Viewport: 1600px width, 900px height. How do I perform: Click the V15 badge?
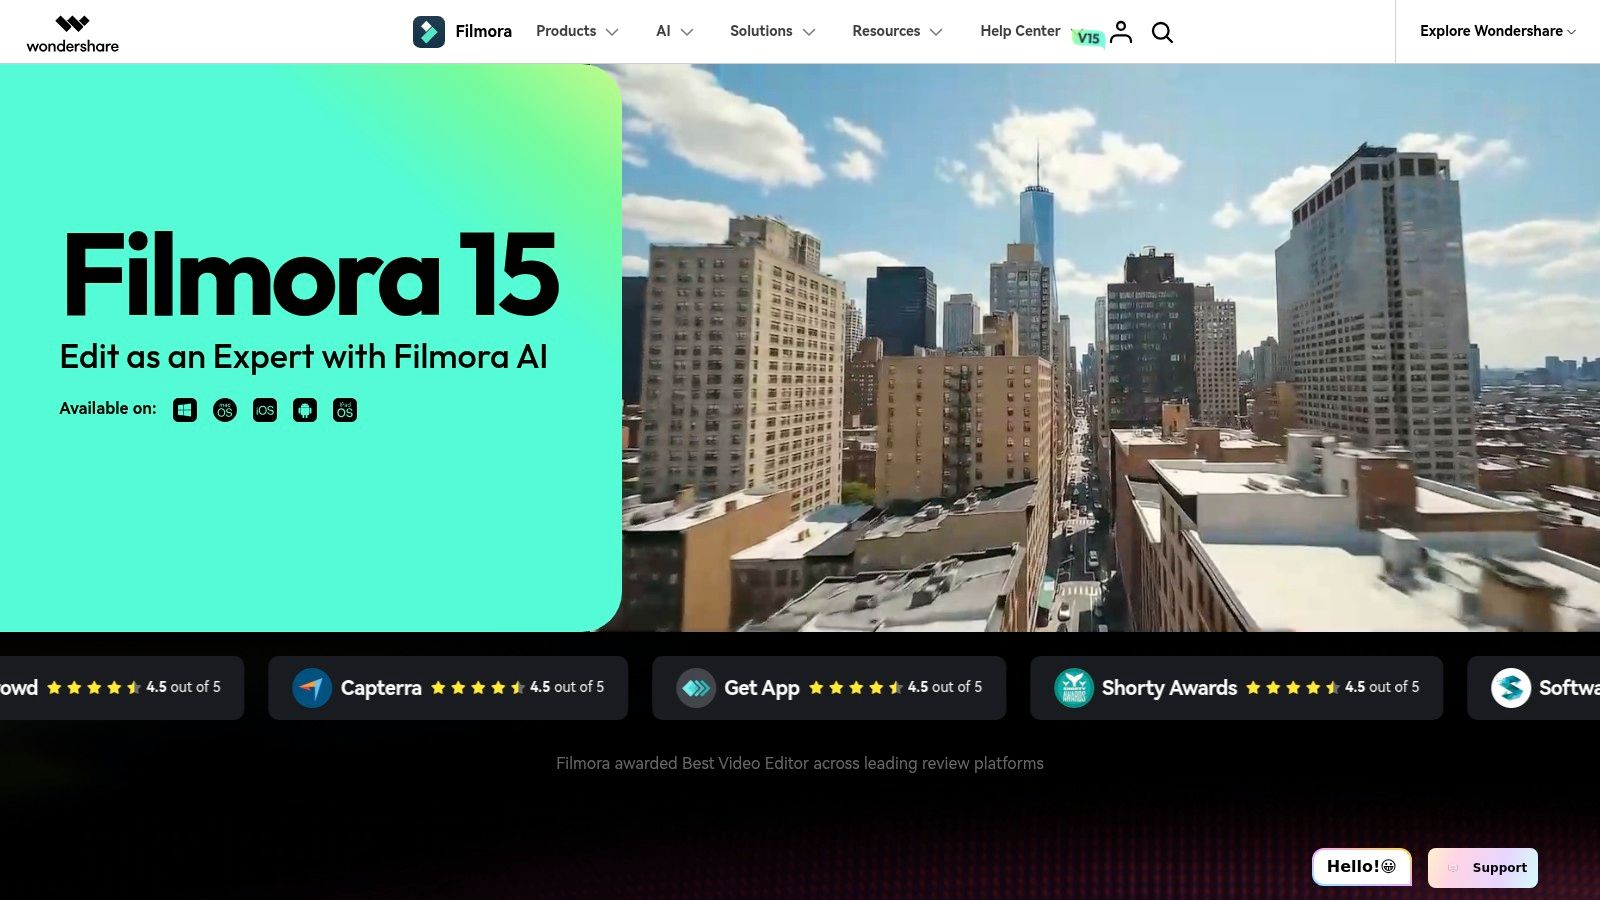click(1088, 38)
